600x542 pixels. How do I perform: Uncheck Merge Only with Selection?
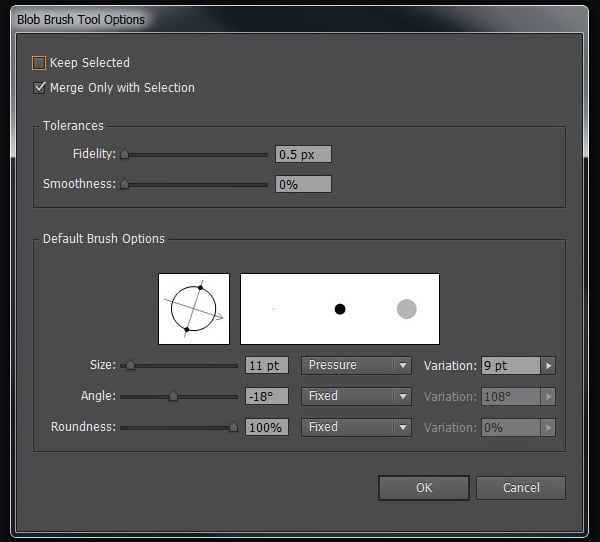pos(40,87)
